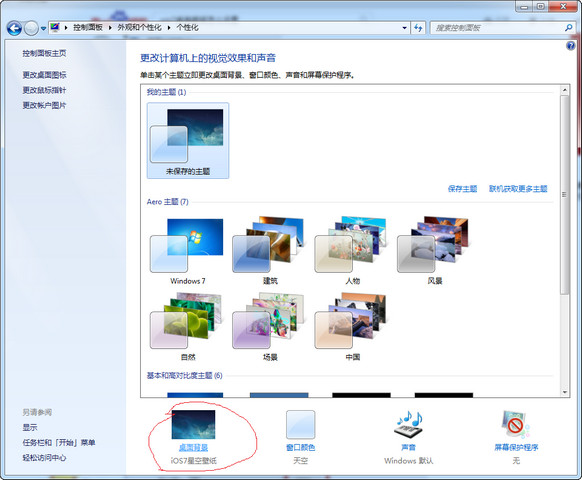Refresh the address bar location
This screenshot has height=480, width=582.
tap(418, 28)
